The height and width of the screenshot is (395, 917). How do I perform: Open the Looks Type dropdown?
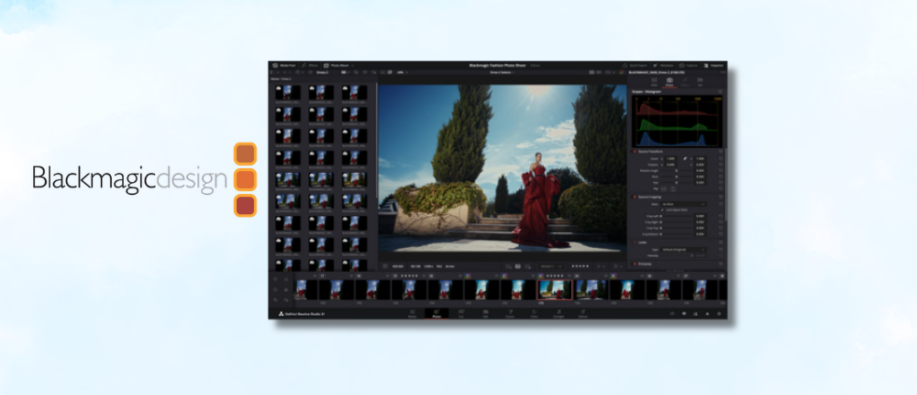682,249
